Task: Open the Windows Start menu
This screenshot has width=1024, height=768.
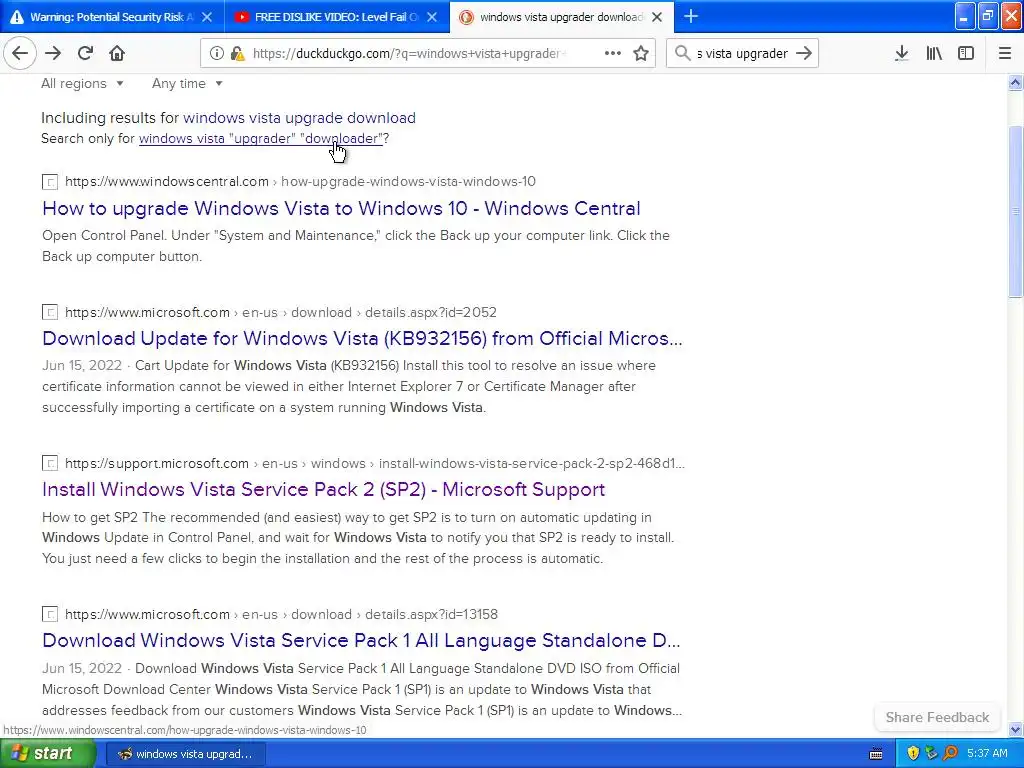Action: point(48,754)
